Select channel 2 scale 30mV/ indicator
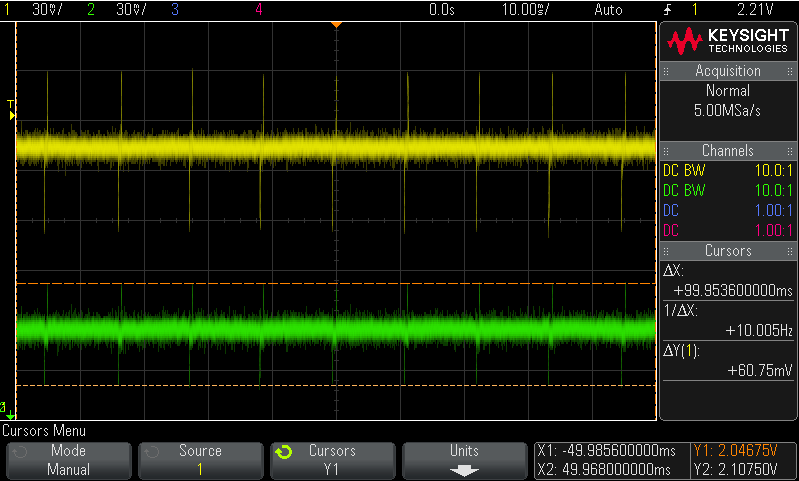The image size is (799, 481). point(131,9)
